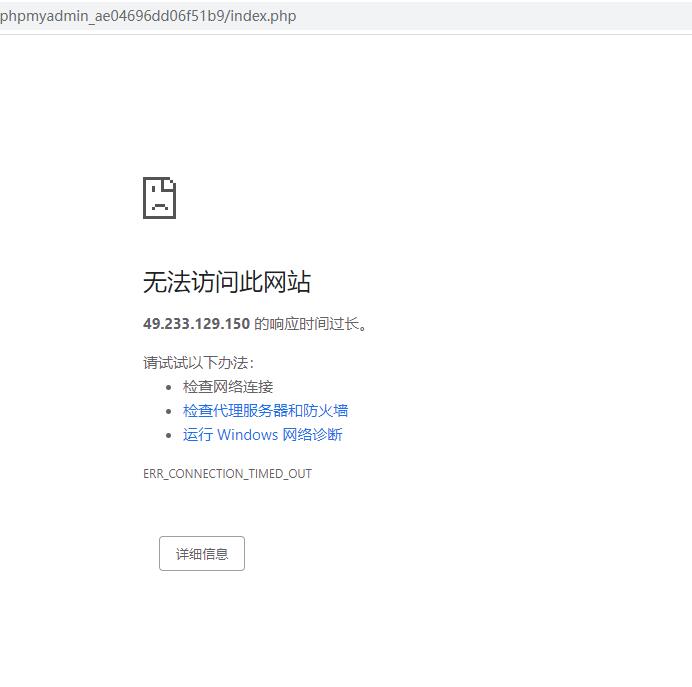Click the word Windows in the diagnostics link
The width and height of the screenshot is (692, 687).
pos(247,435)
